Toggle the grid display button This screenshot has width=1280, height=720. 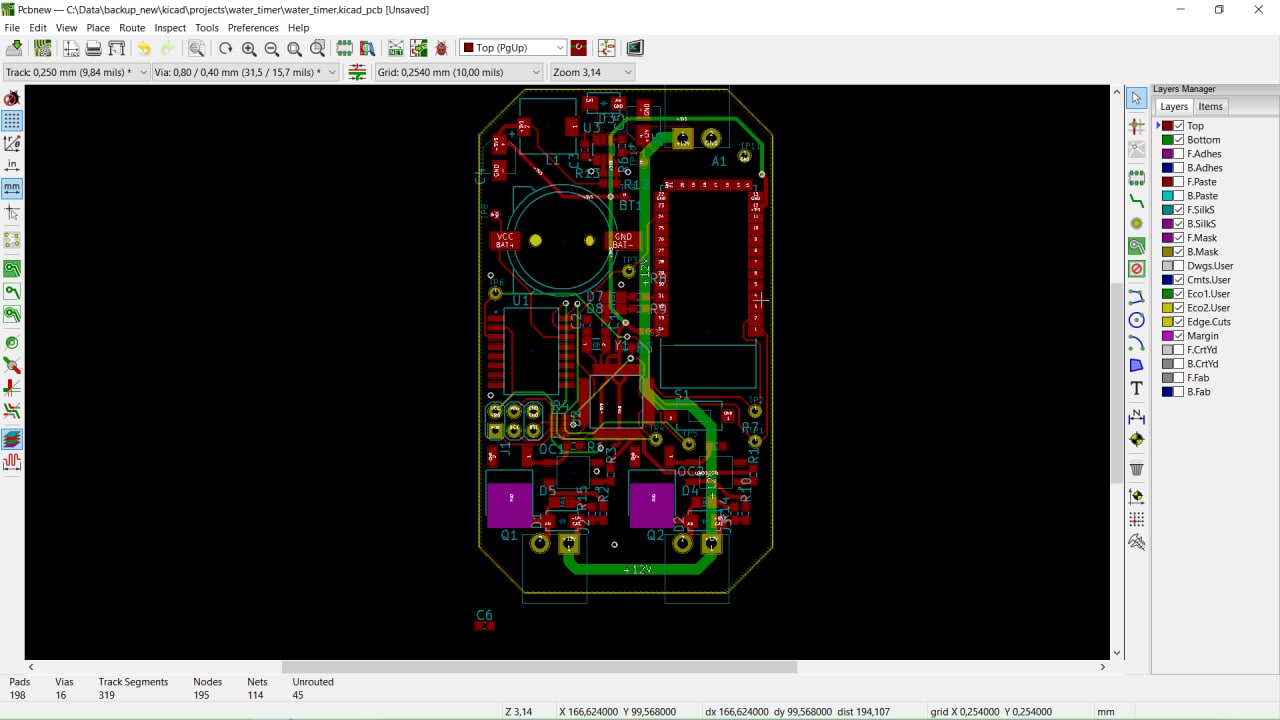coord(12,121)
